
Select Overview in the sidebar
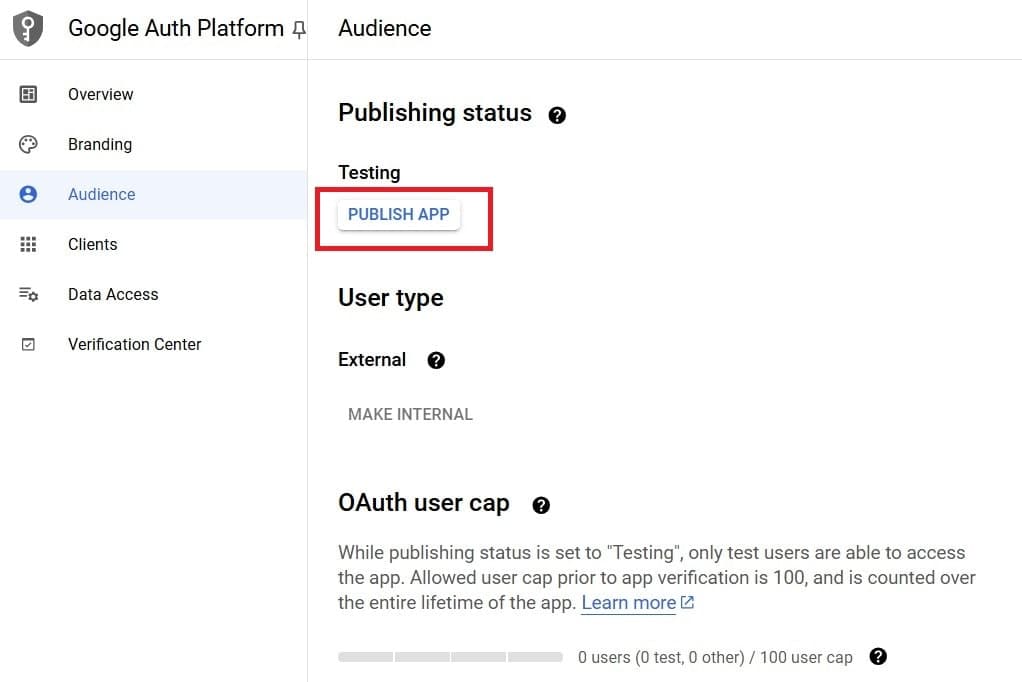click(100, 94)
